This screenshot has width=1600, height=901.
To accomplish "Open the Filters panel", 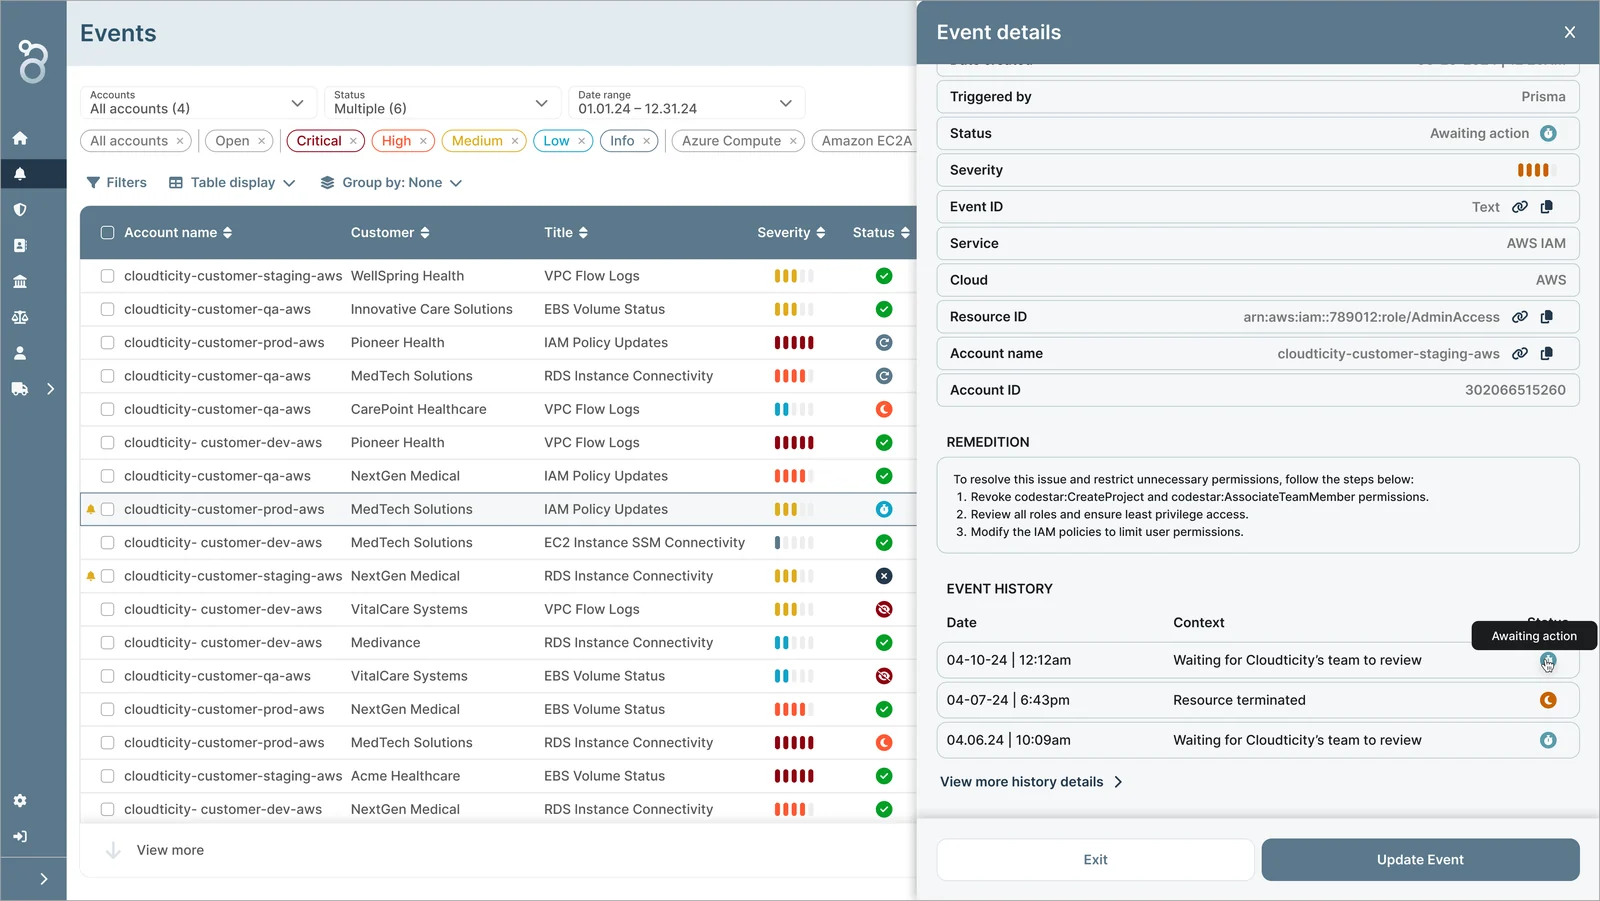I will tap(117, 183).
